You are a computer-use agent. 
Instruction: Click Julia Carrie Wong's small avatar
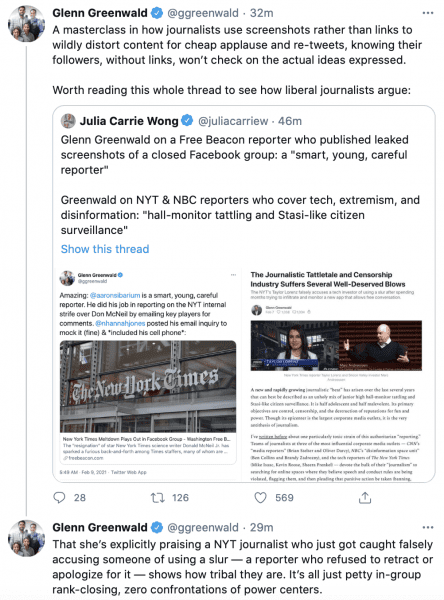click(68, 121)
